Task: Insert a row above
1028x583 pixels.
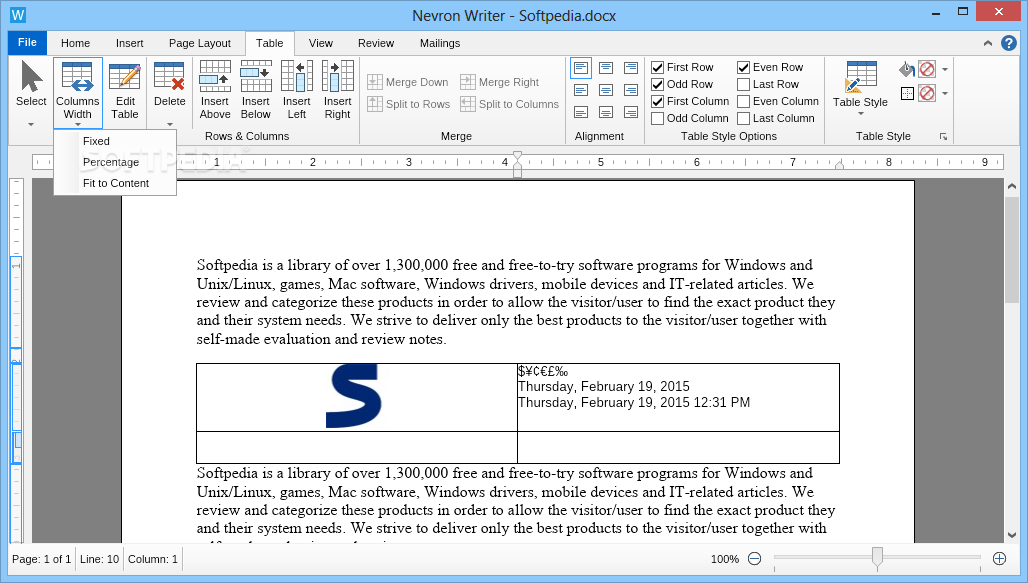Action: coord(215,90)
